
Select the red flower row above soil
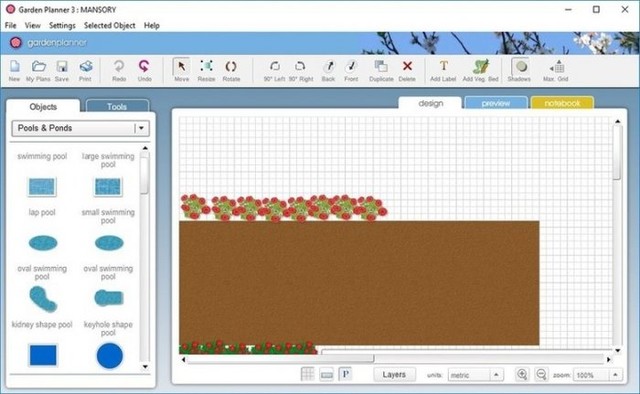(x=284, y=208)
